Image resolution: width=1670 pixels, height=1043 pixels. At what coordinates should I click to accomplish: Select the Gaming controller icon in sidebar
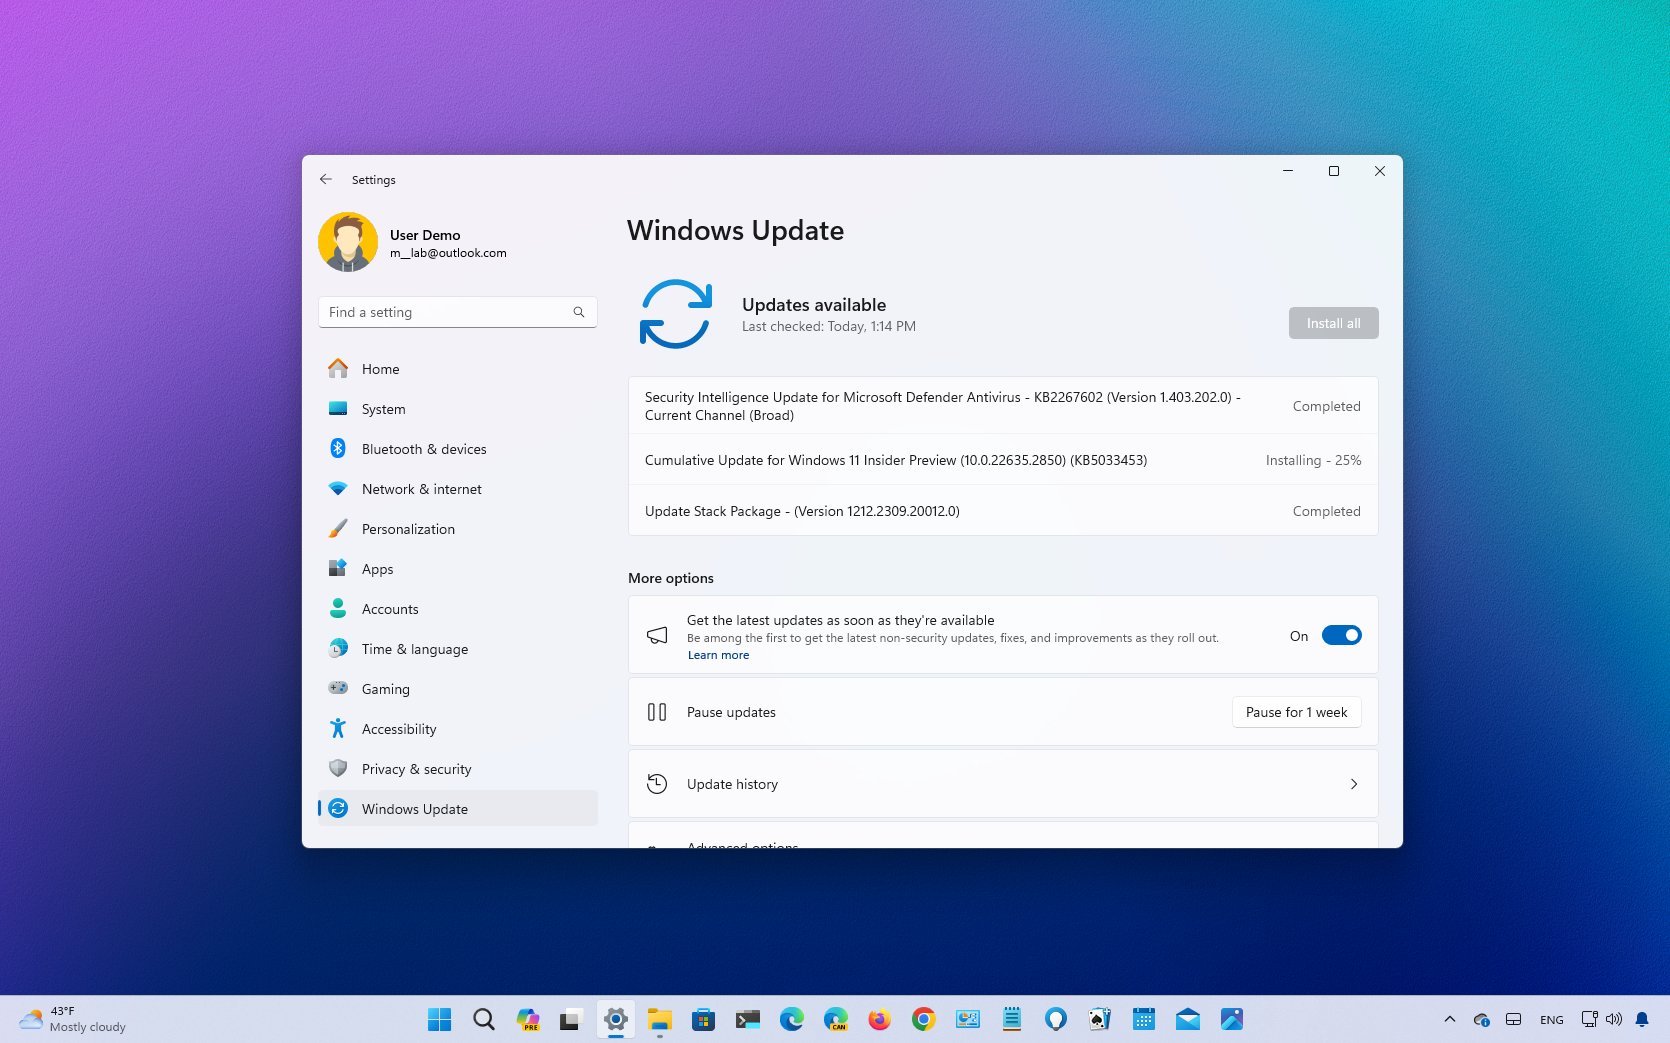tap(338, 688)
